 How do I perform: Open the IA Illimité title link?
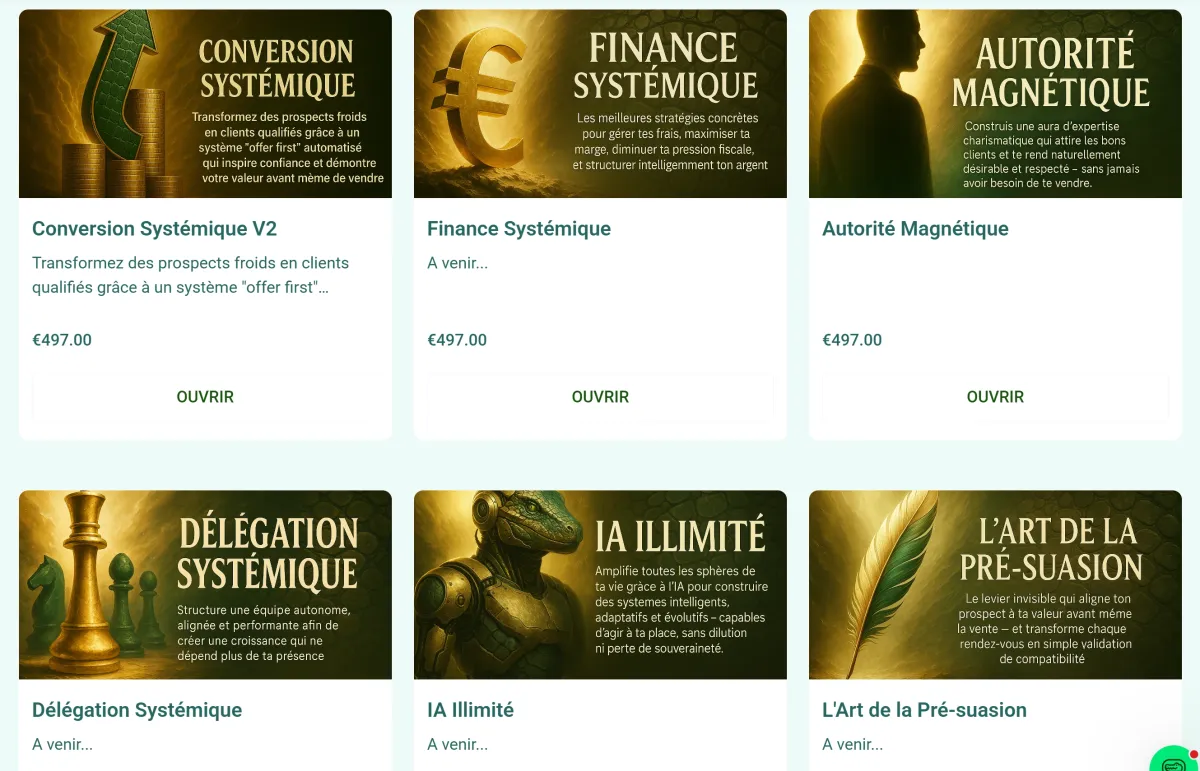tap(470, 710)
